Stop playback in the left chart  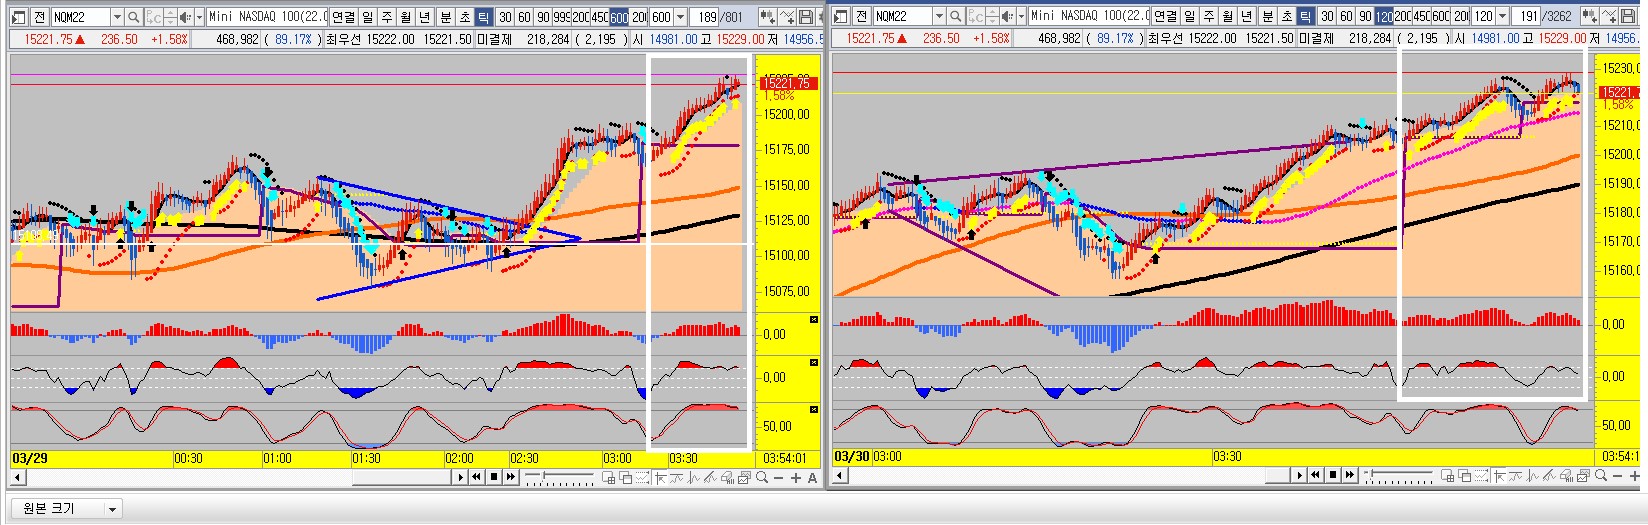[494, 478]
